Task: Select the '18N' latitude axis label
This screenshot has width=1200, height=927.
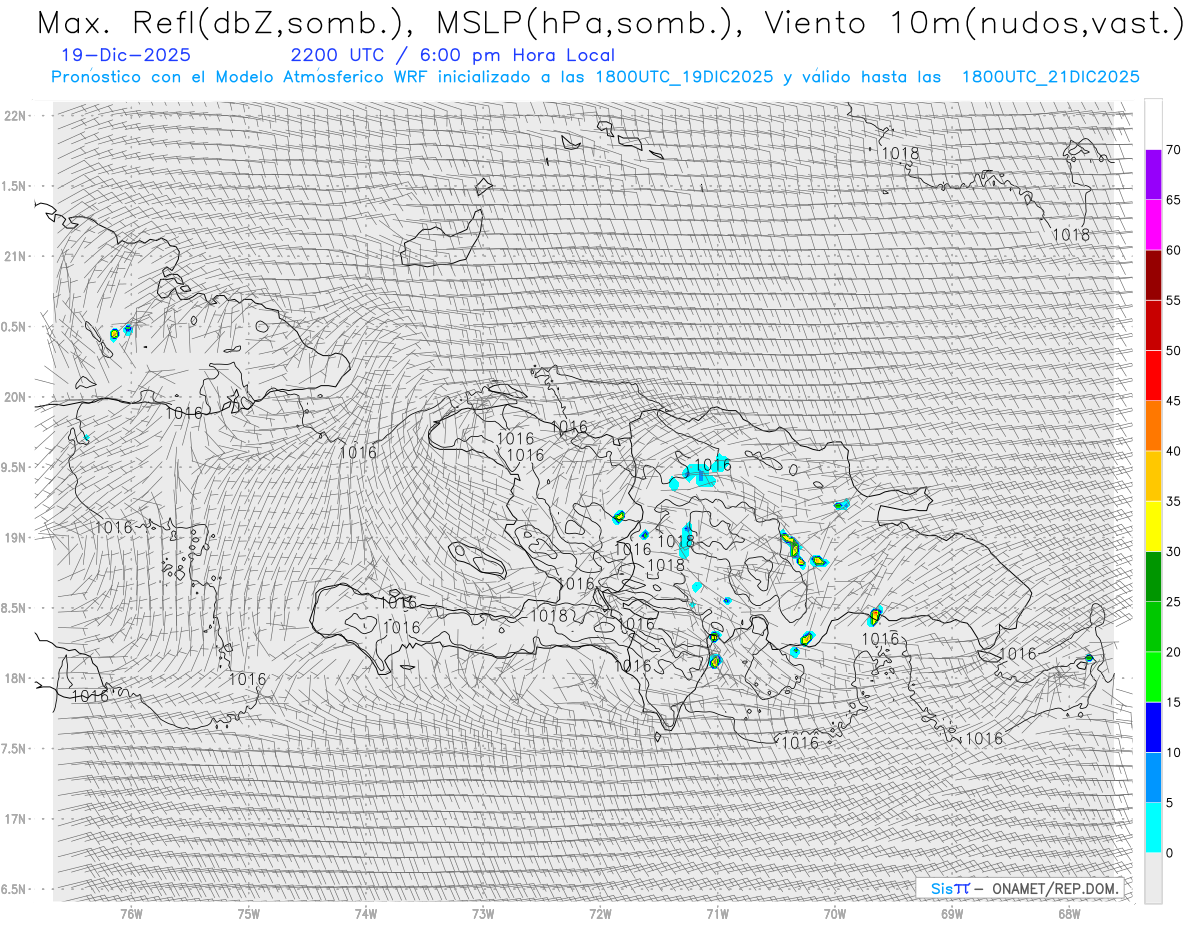Action: [x=14, y=679]
